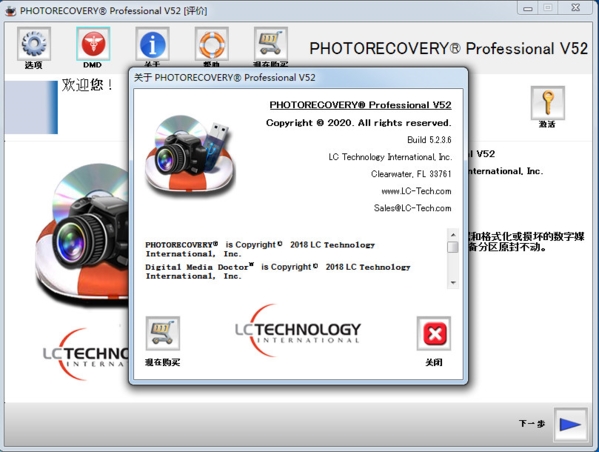Open the Options gear icon

(x=34, y=44)
